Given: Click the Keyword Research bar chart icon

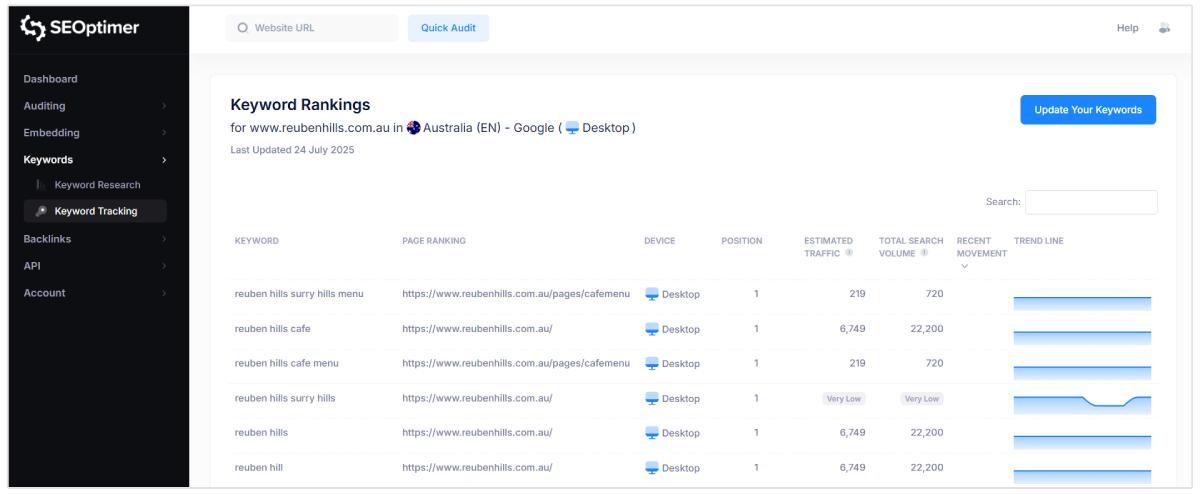Looking at the screenshot, I should [41, 185].
